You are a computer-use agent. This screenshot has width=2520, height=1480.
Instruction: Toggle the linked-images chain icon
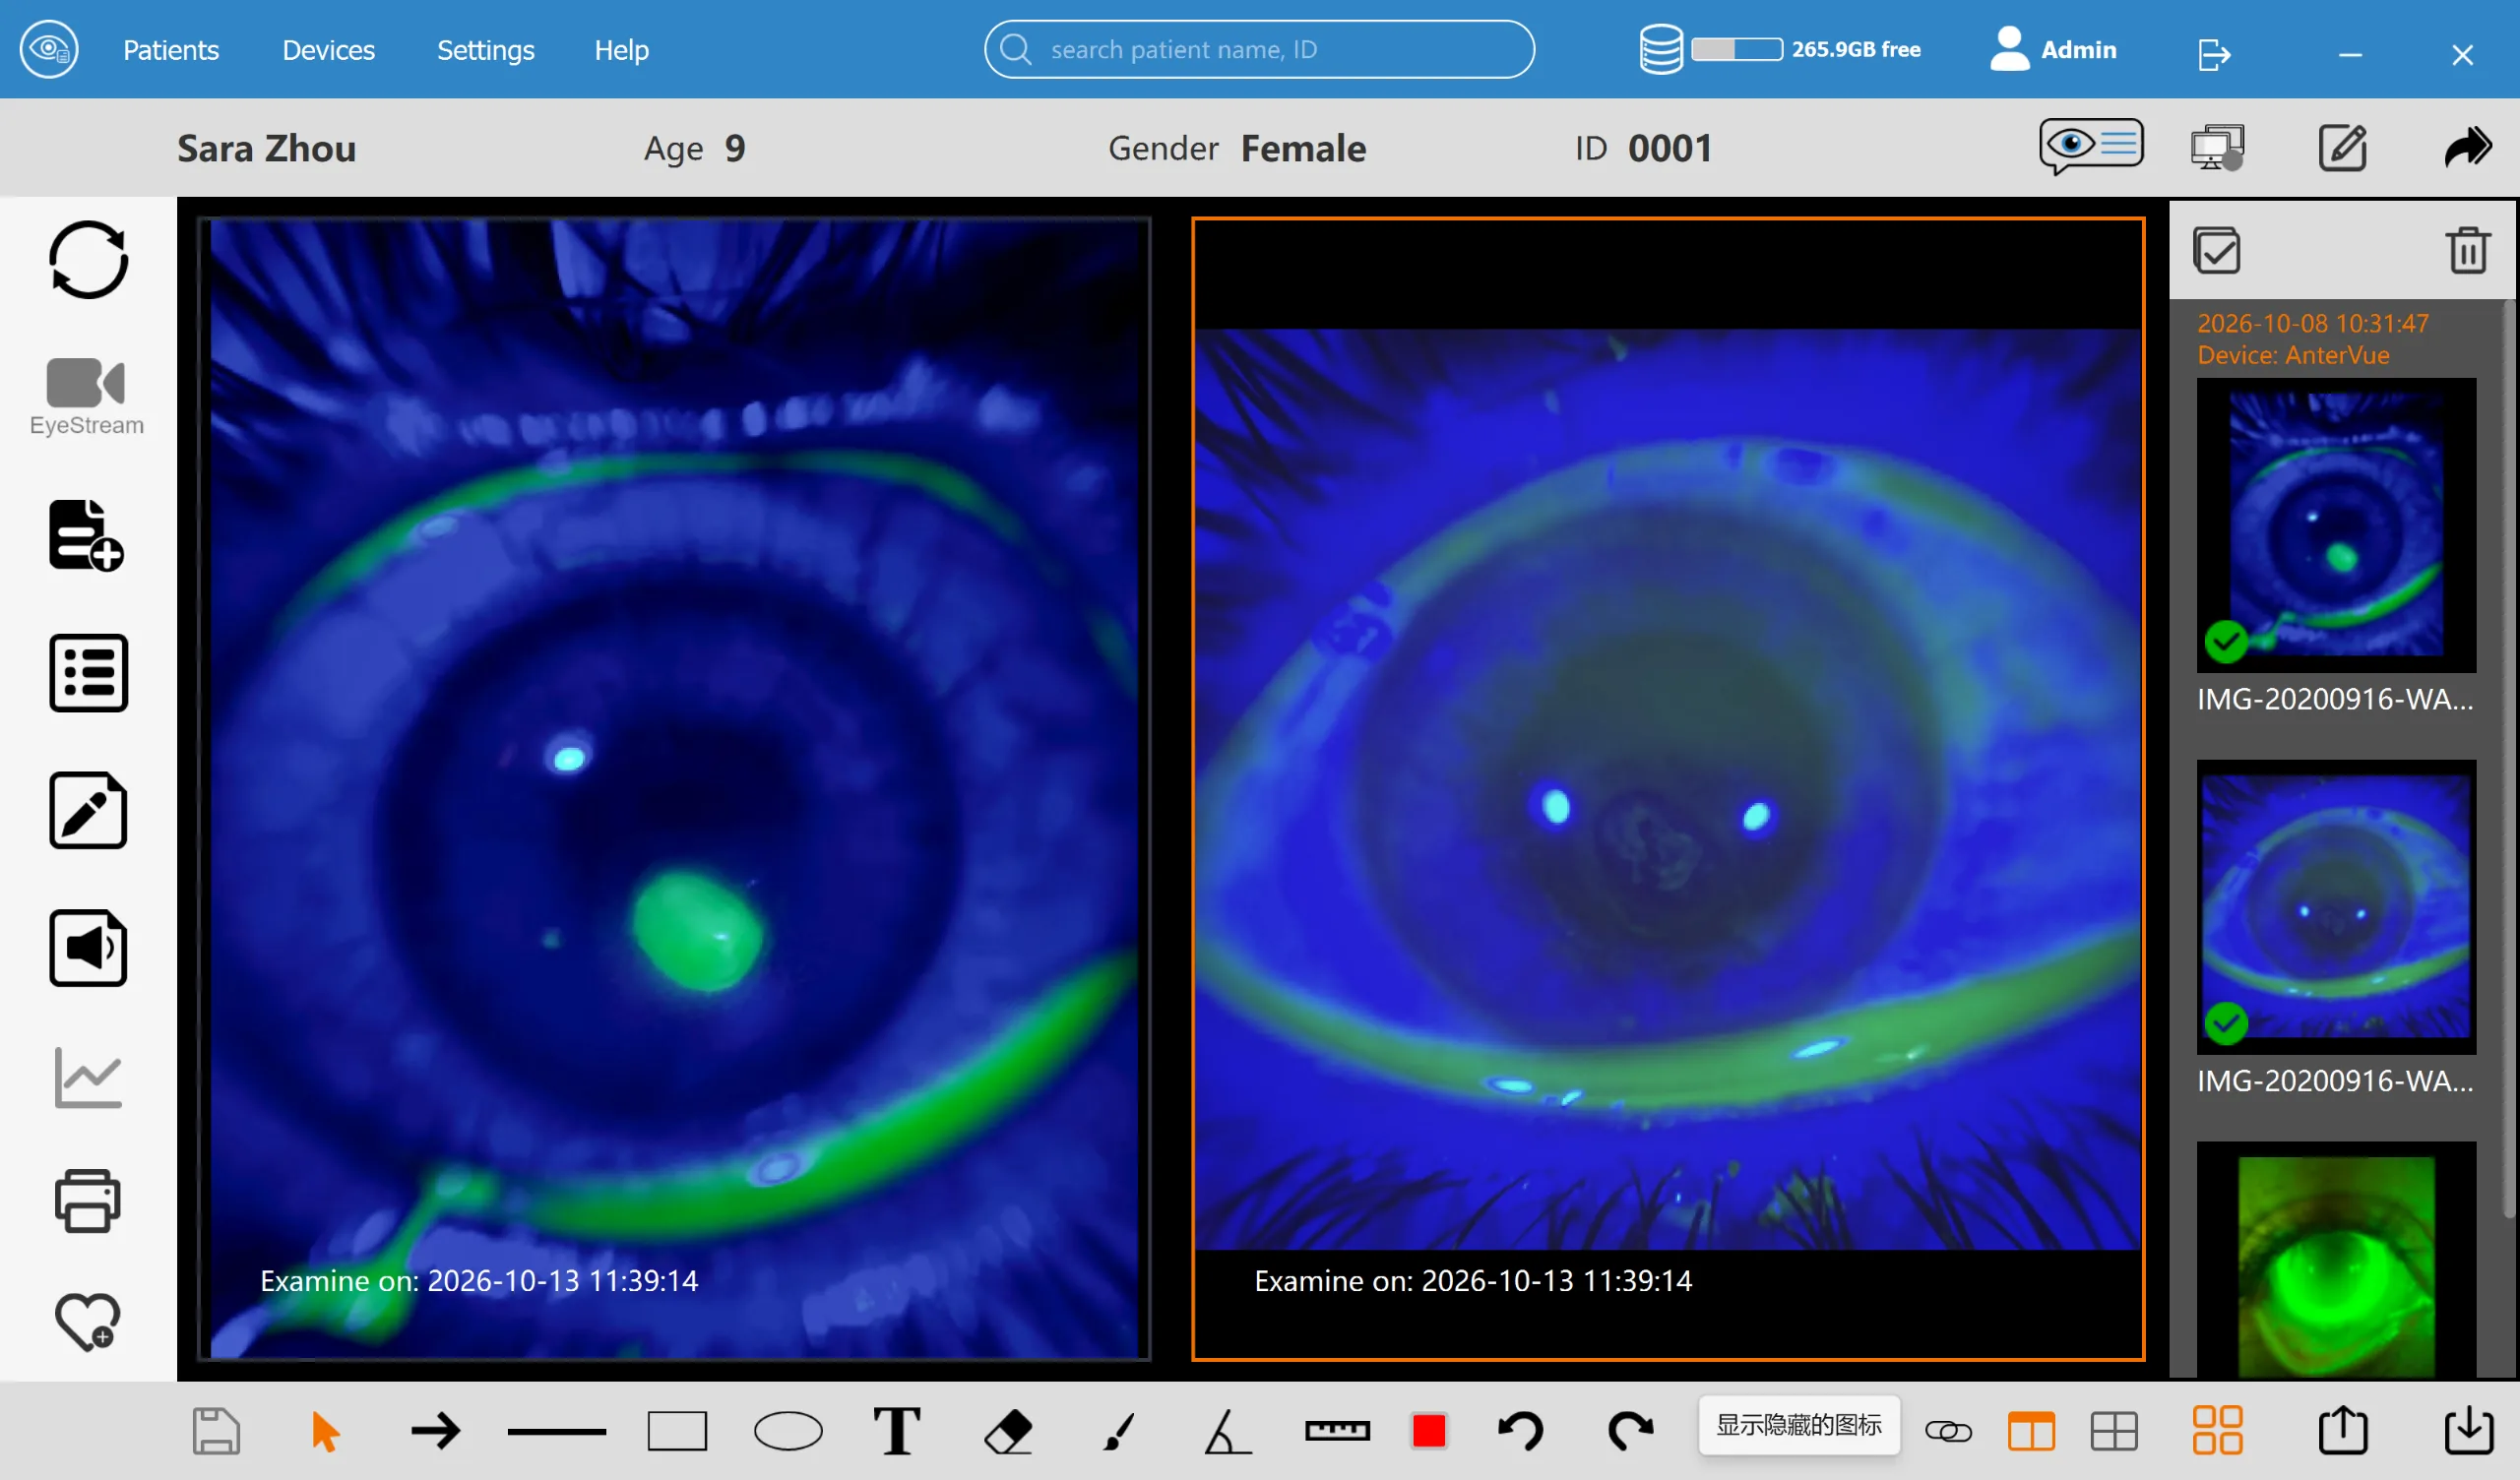pos(1948,1432)
